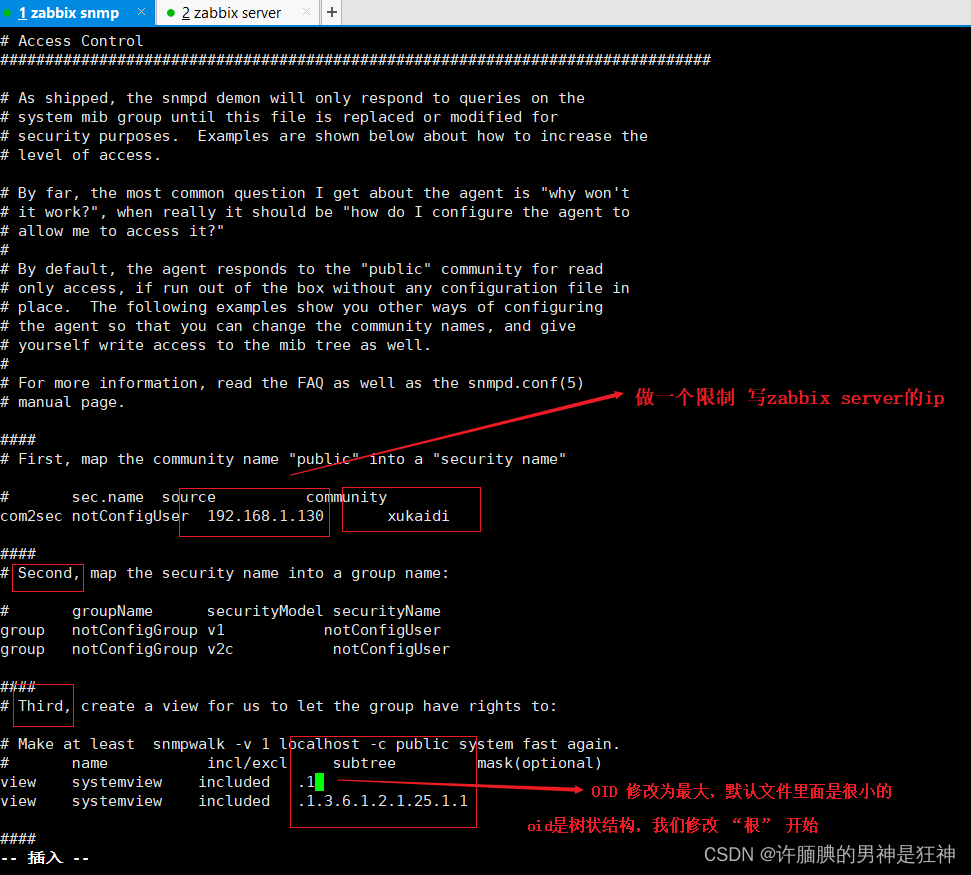Click the OID .1.3.6.1.2.1.25.1.1
This screenshot has height=875, width=971.
pyautogui.click(x=382, y=801)
